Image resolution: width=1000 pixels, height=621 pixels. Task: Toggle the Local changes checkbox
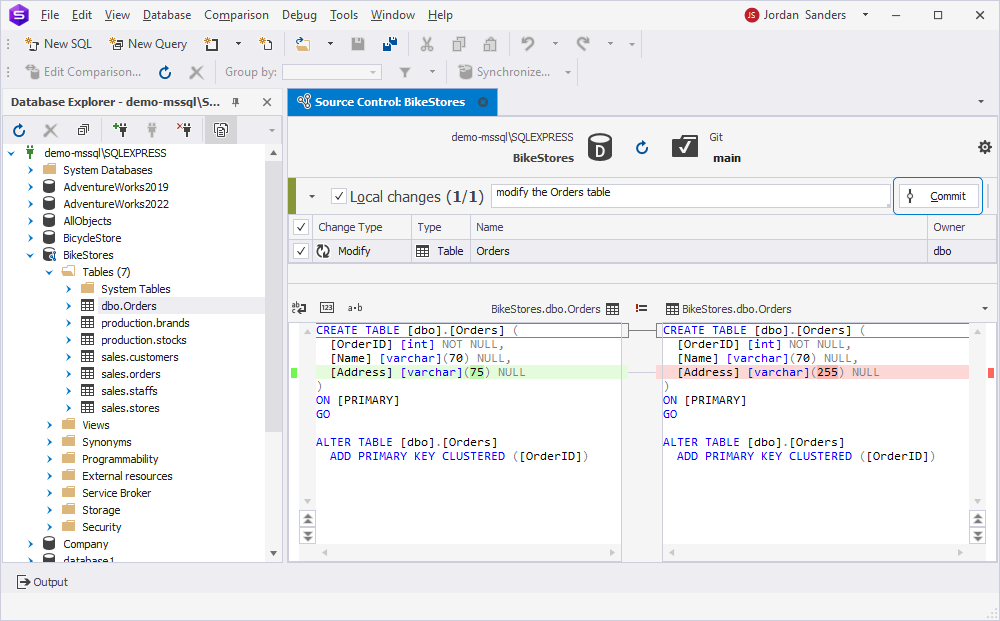point(339,196)
